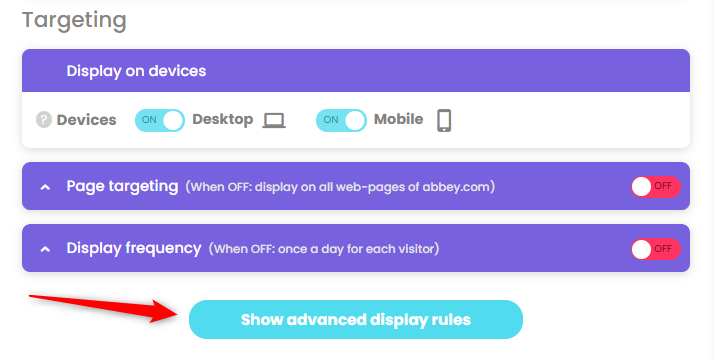The image size is (714, 361).
Task: Click the Targeting section heading
Action: click(74, 21)
